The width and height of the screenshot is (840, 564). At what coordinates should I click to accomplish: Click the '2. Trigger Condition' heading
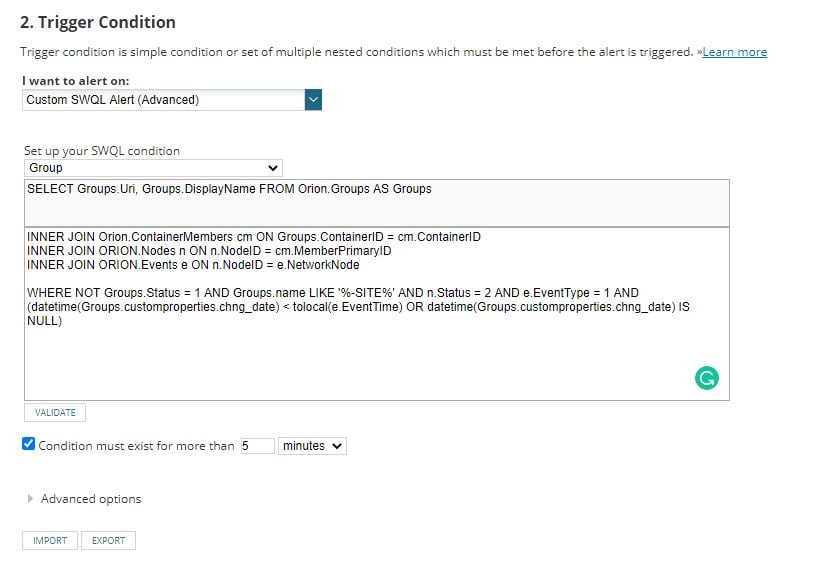[98, 22]
